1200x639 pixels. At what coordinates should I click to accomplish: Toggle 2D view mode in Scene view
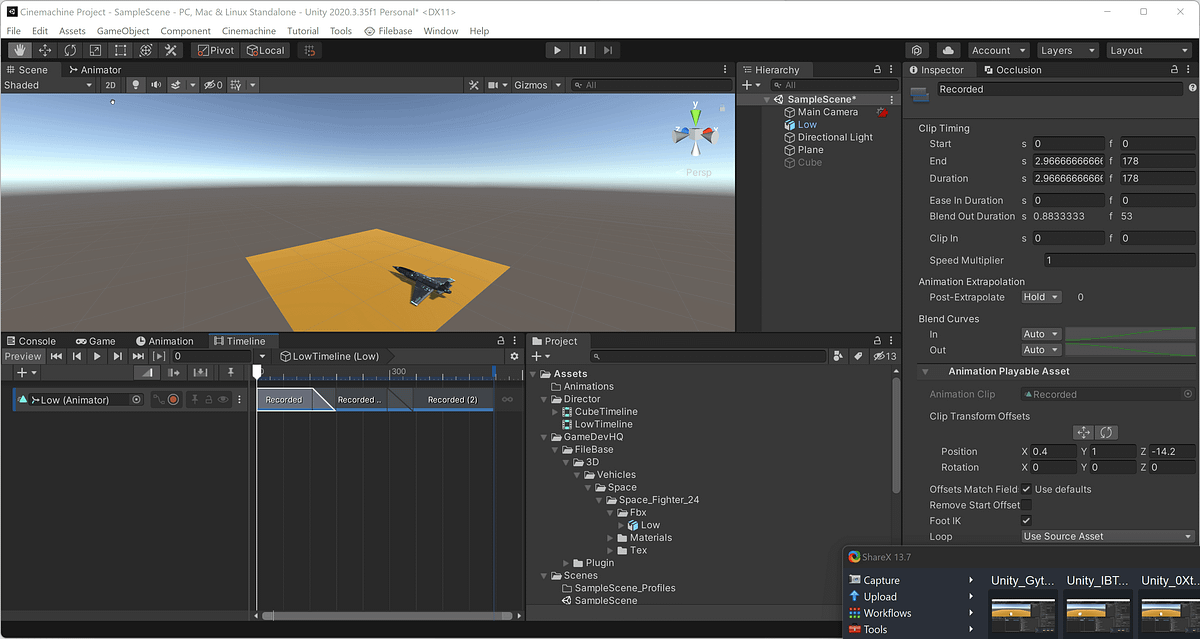click(x=111, y=85)
